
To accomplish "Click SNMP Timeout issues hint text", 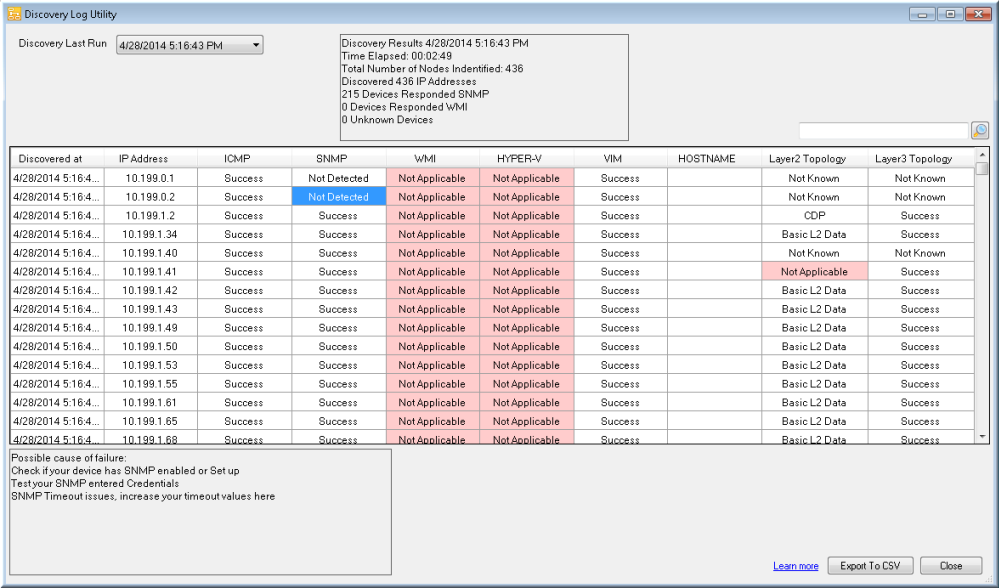I will pos(143,496).
